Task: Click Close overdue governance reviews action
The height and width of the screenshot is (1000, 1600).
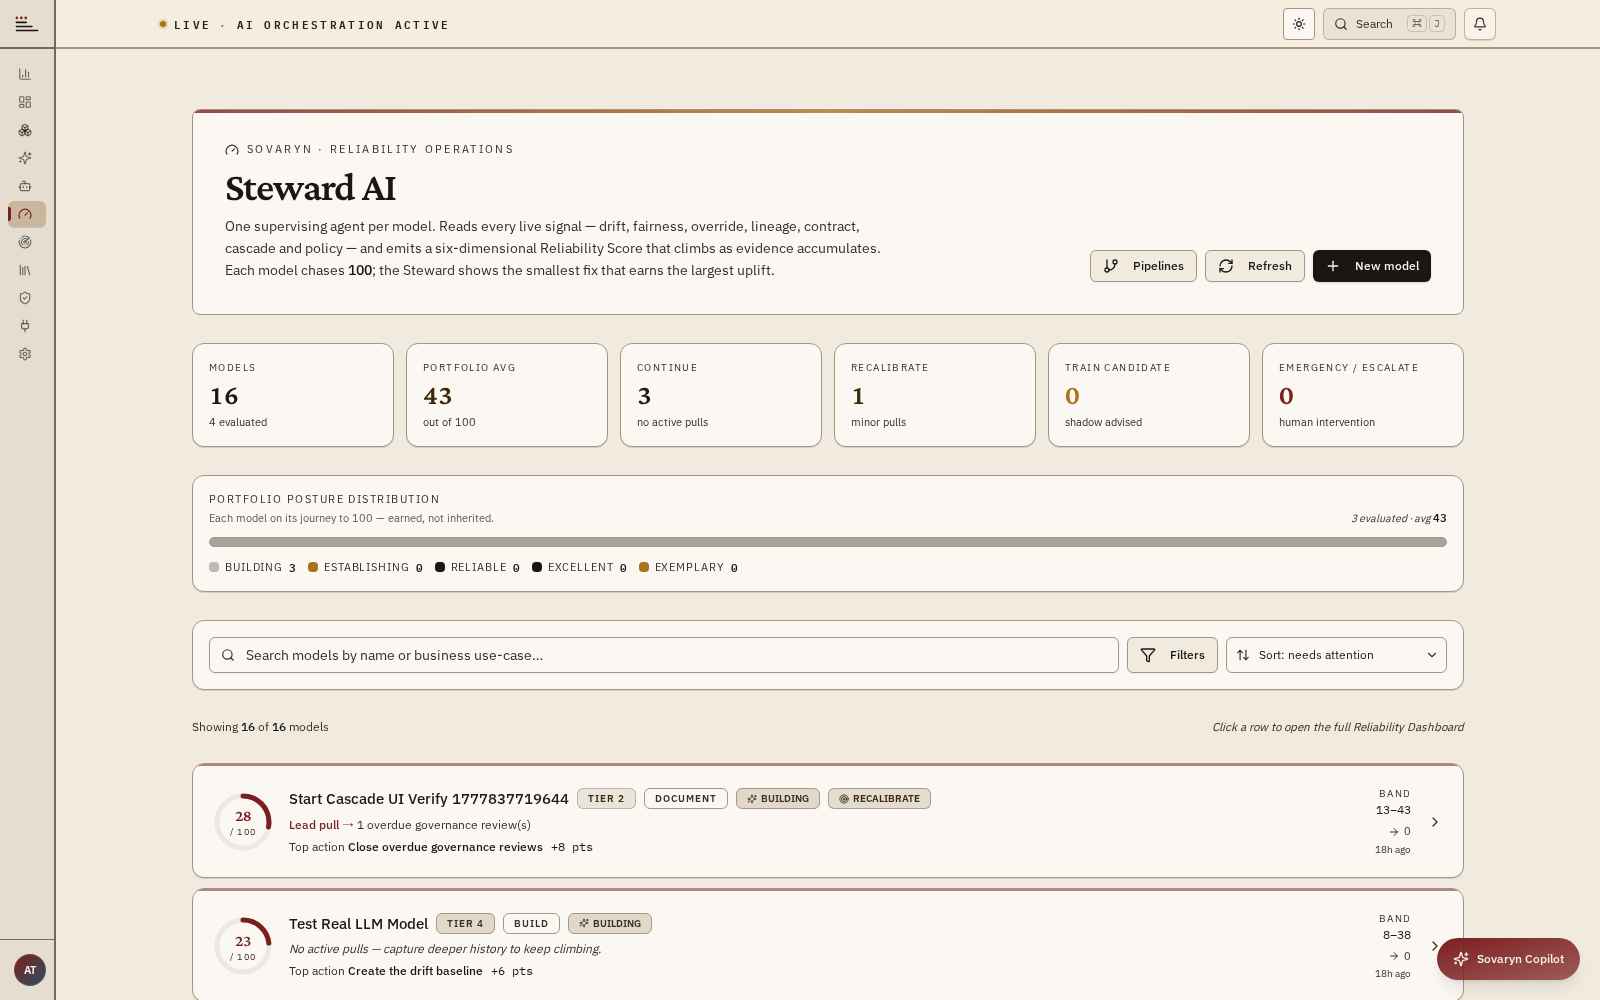Action: (x=445, y=847)
